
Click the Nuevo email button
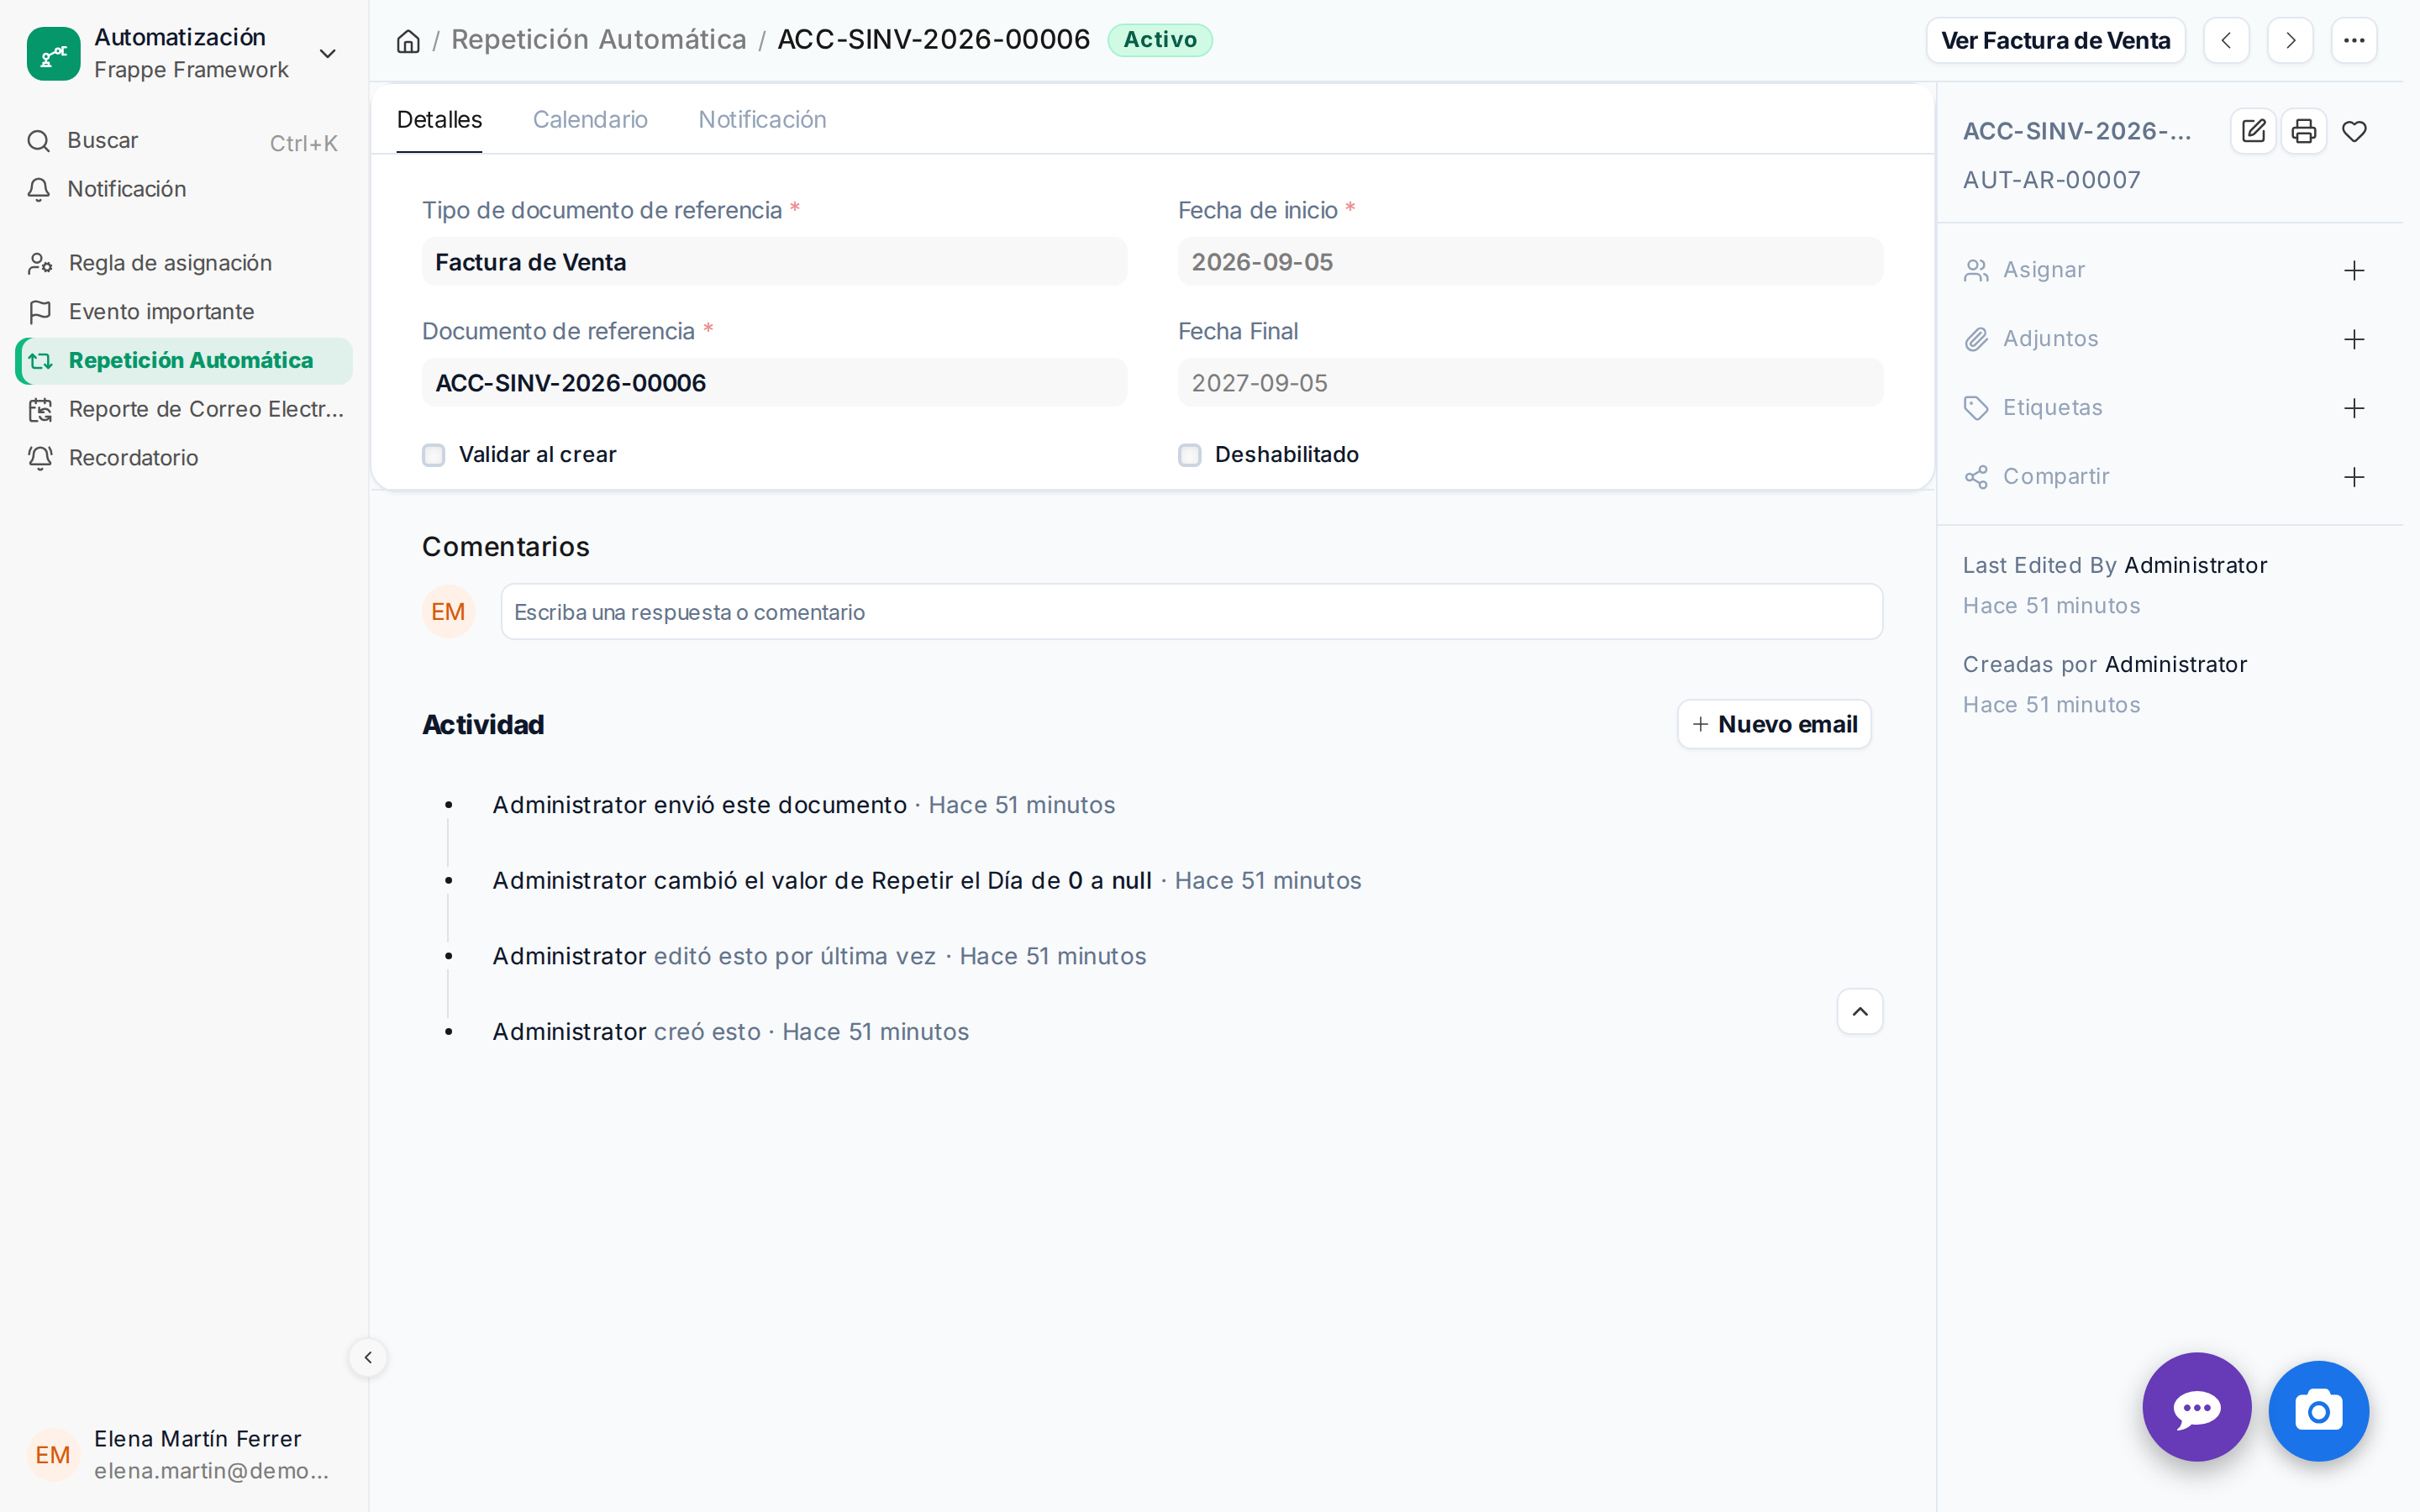click(x=1774, y=724)
